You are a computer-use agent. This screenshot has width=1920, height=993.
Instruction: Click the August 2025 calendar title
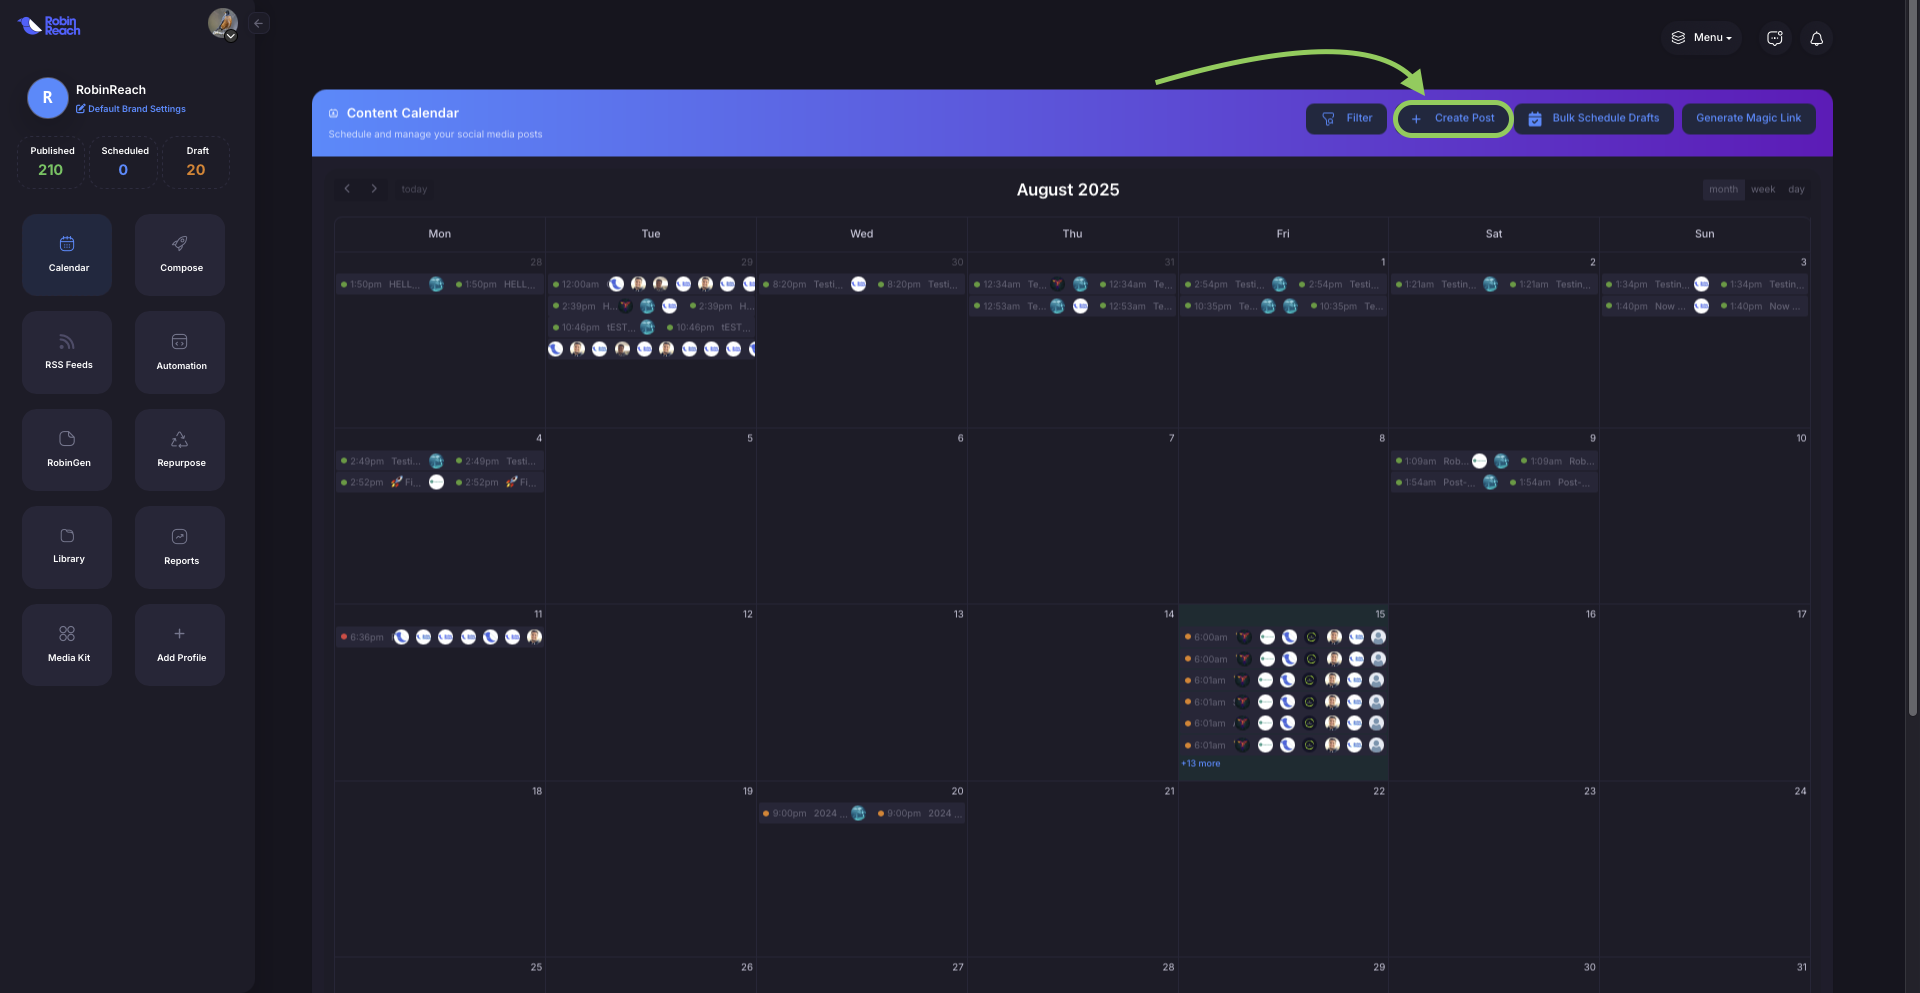[1068, 190]
